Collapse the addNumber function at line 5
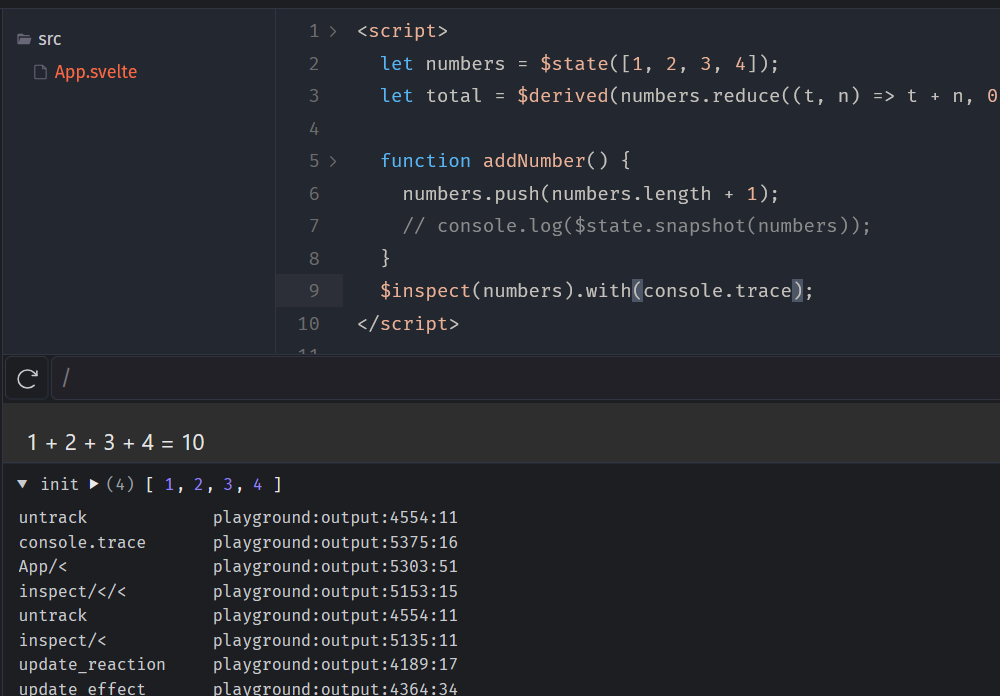Viewport: 1000px width, 696px height. tap(333, 161)
